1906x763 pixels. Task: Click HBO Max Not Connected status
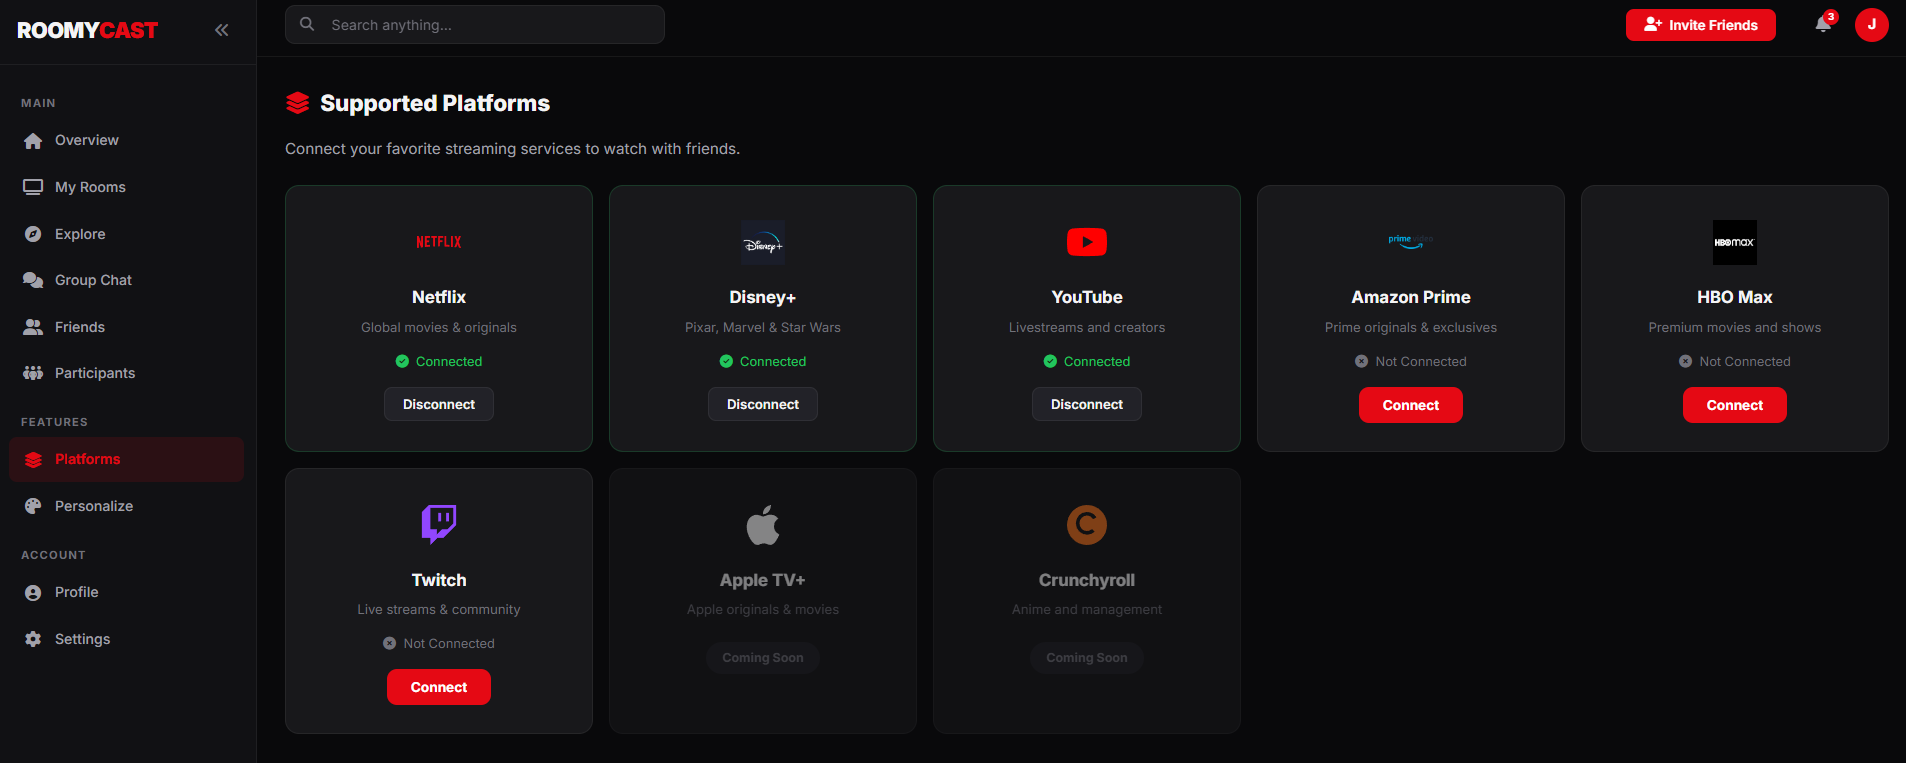tap(1735, 361)
